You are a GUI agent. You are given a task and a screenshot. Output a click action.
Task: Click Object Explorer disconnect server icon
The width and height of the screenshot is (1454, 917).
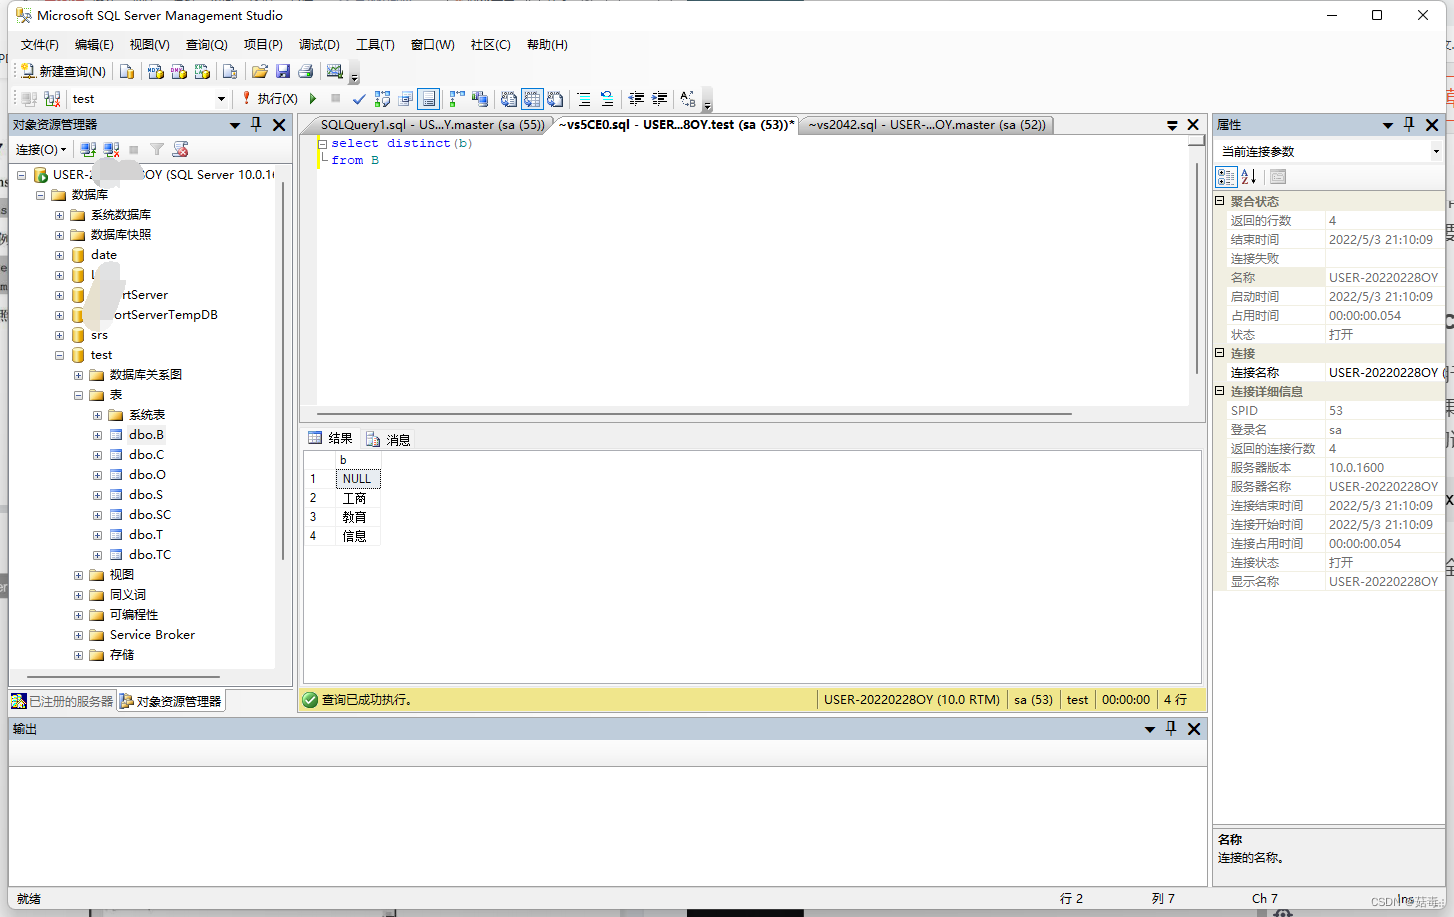point(111,149)
